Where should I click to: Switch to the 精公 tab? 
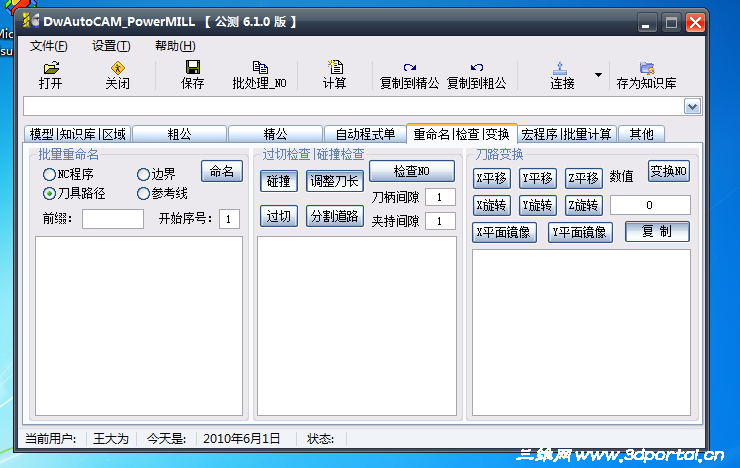(276, 134)
